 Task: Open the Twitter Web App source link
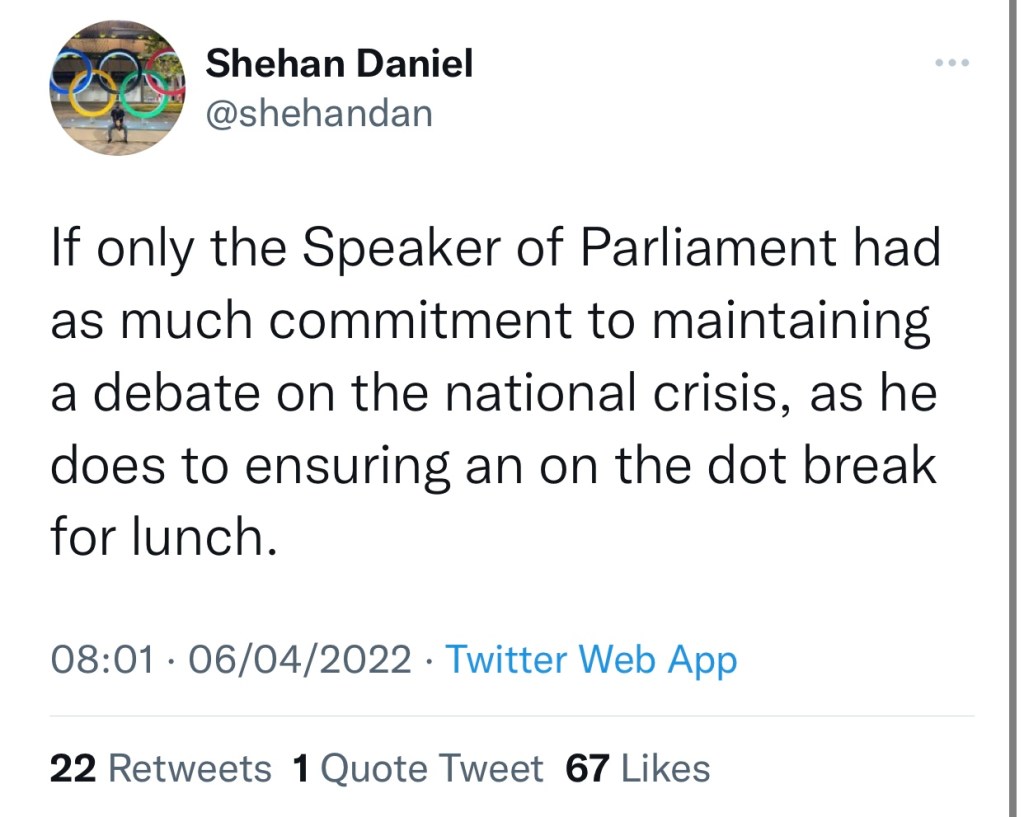click(590, 660)
